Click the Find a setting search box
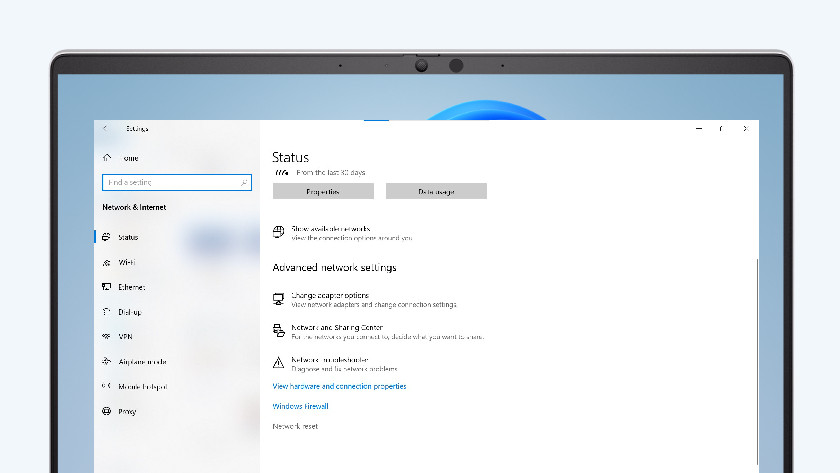 coord(170,183)
